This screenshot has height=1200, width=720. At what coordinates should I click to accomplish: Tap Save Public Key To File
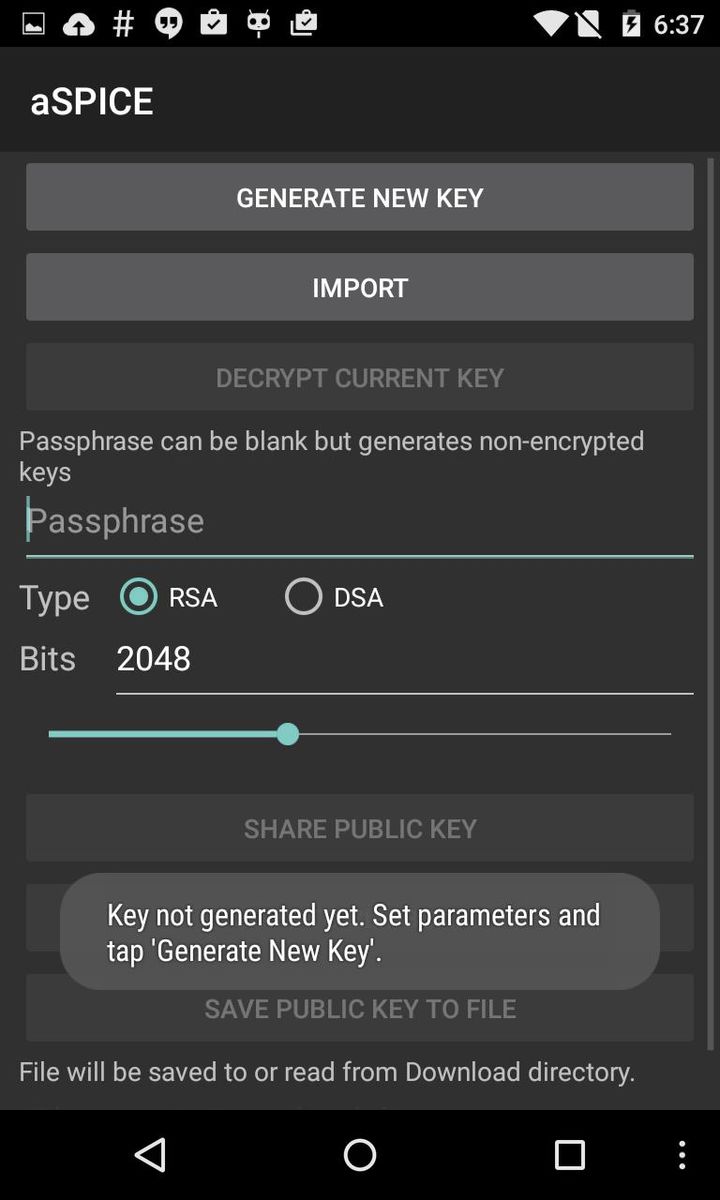point(360,1008)
